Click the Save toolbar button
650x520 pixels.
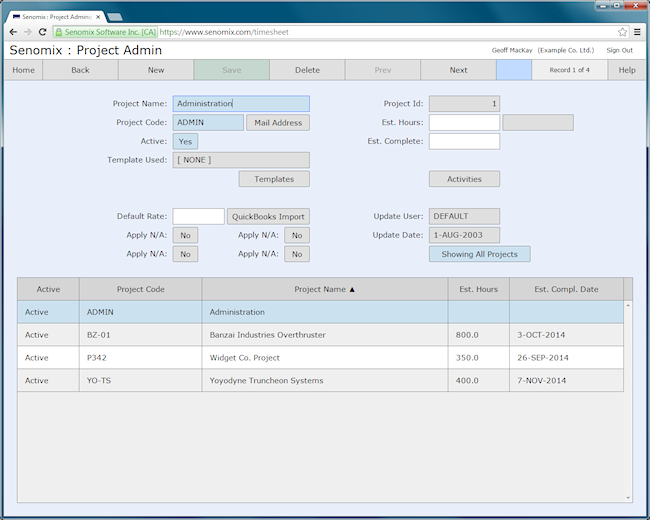[232, 70]
